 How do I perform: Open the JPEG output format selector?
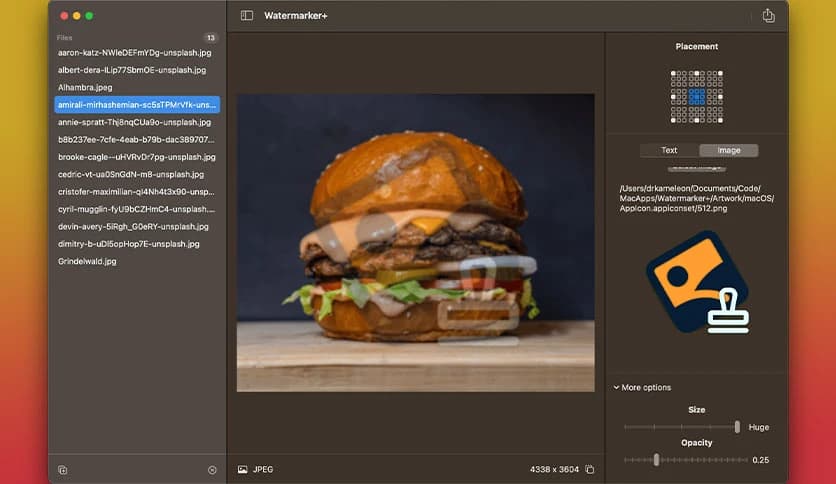263,469
